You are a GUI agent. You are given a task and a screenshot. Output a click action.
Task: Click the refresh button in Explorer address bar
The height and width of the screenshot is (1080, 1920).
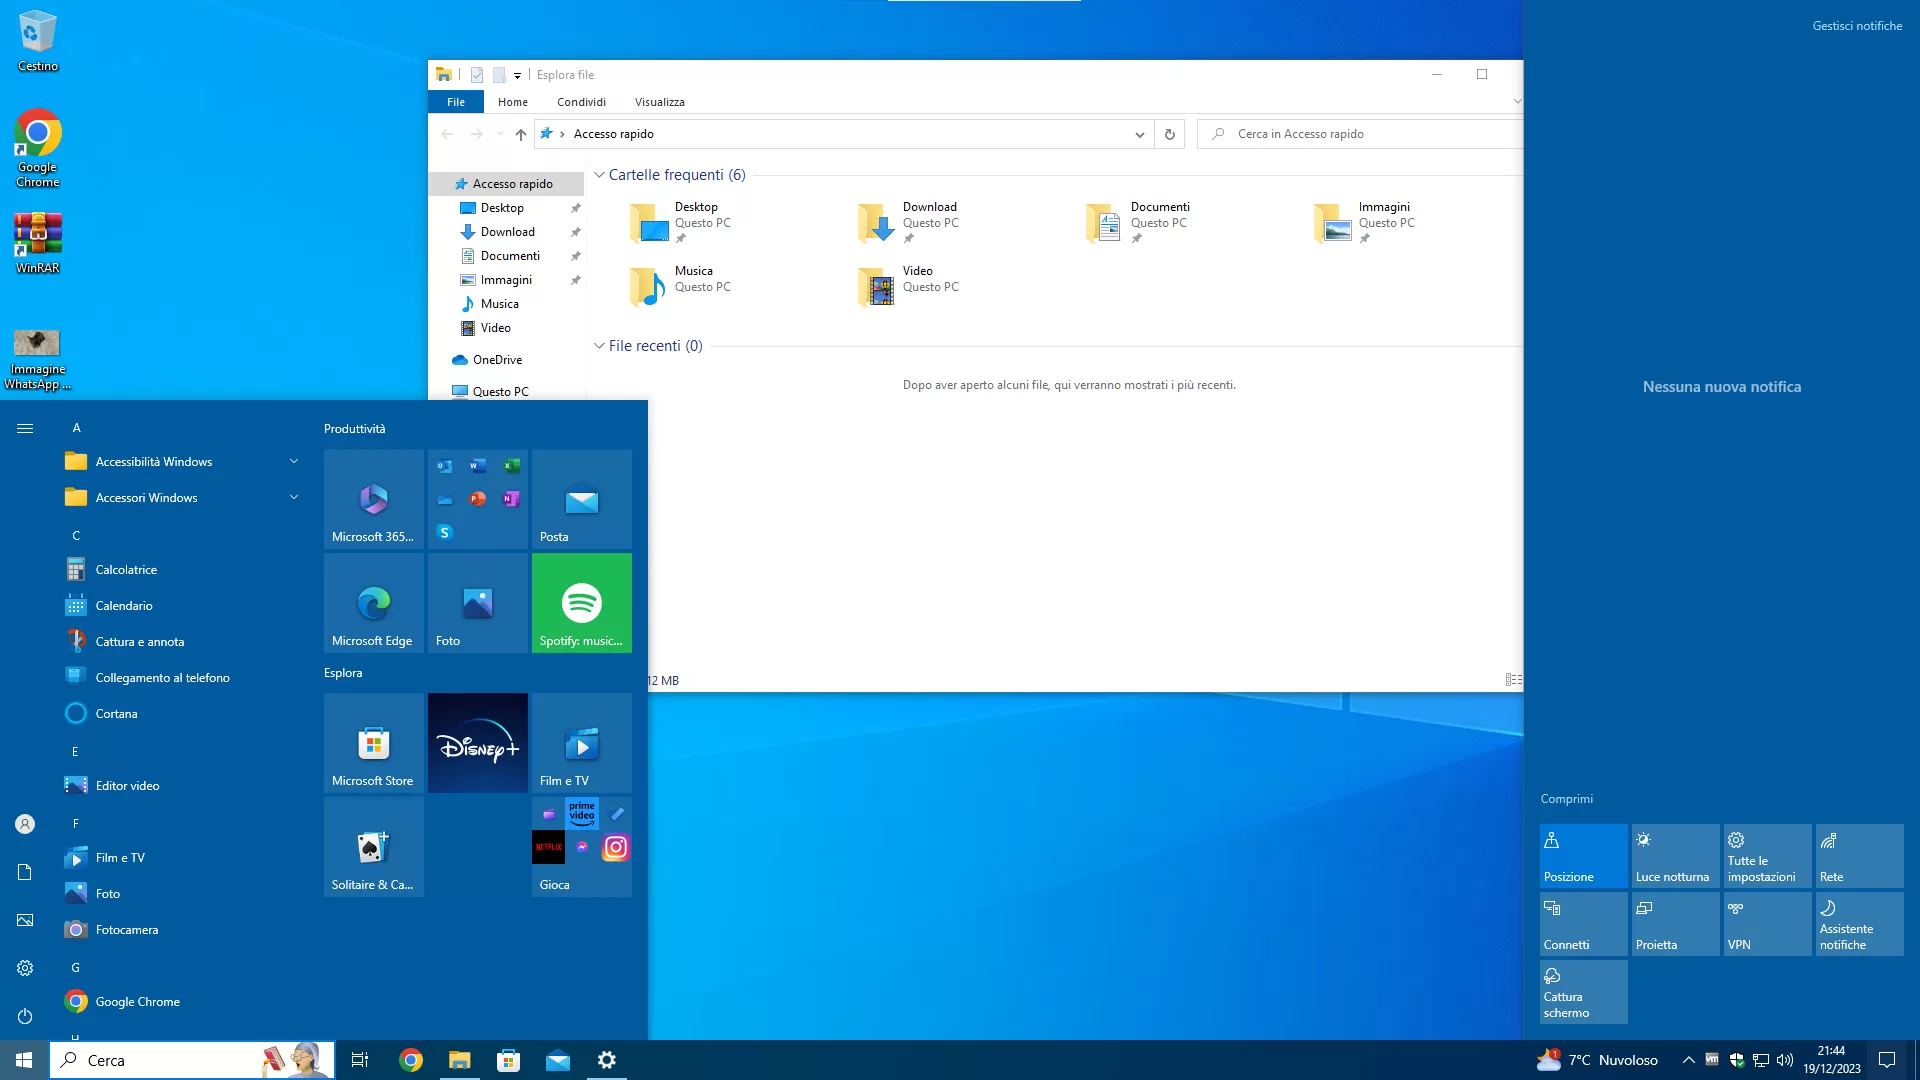[x=1169, y=134]
